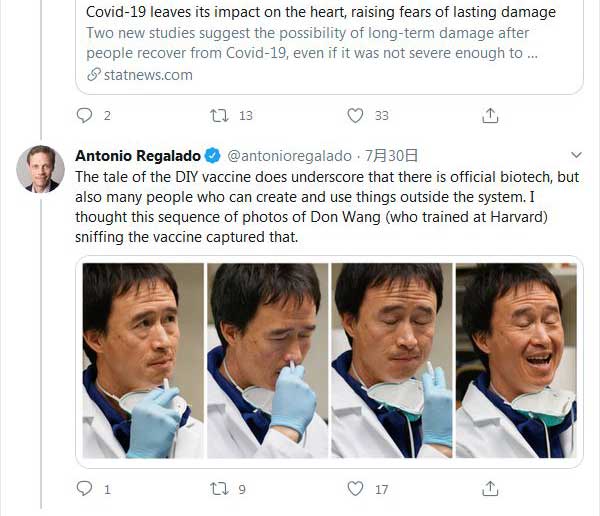Screen dimensions: 600x516
Task: Retweet Antonio Regalado's DIY vaccine tweet
Action: pos(219,489)
